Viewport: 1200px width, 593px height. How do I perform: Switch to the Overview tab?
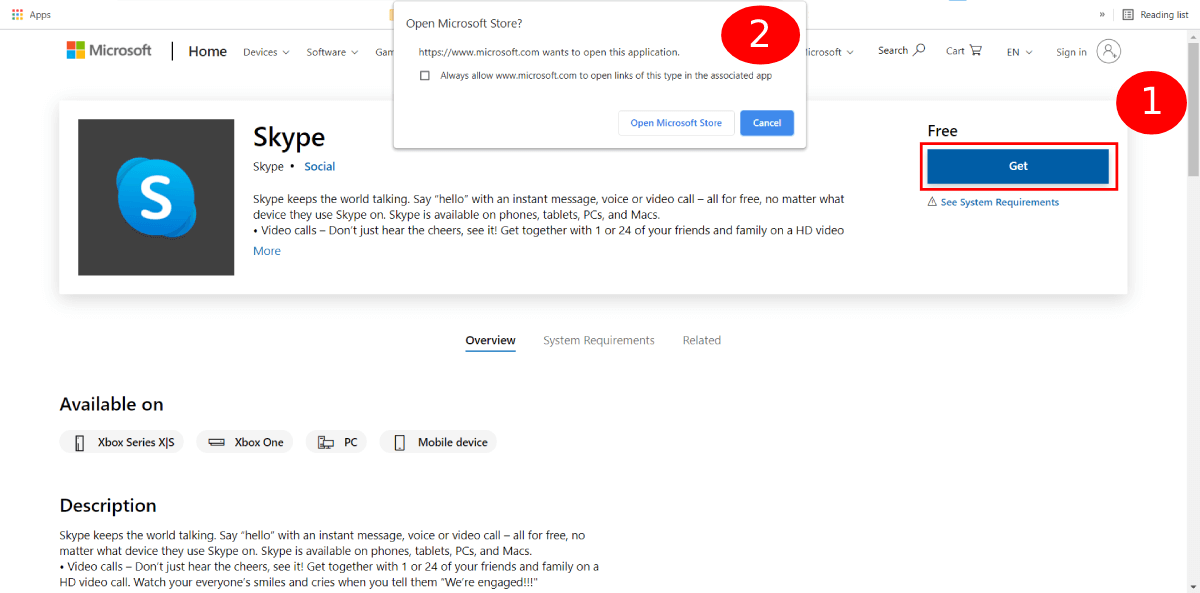tap(490, 340)
